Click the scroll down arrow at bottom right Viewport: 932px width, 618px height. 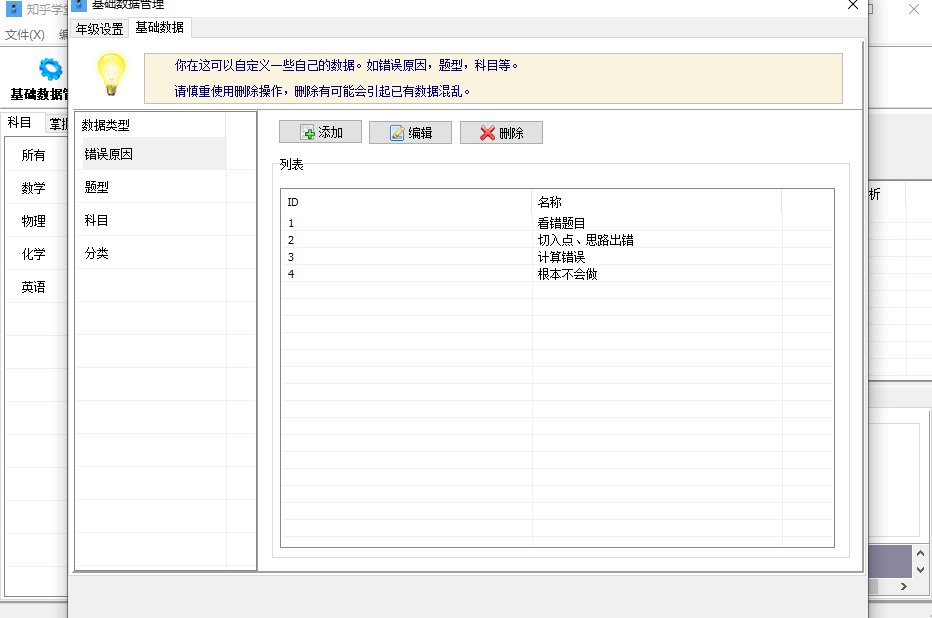point(921,569)
